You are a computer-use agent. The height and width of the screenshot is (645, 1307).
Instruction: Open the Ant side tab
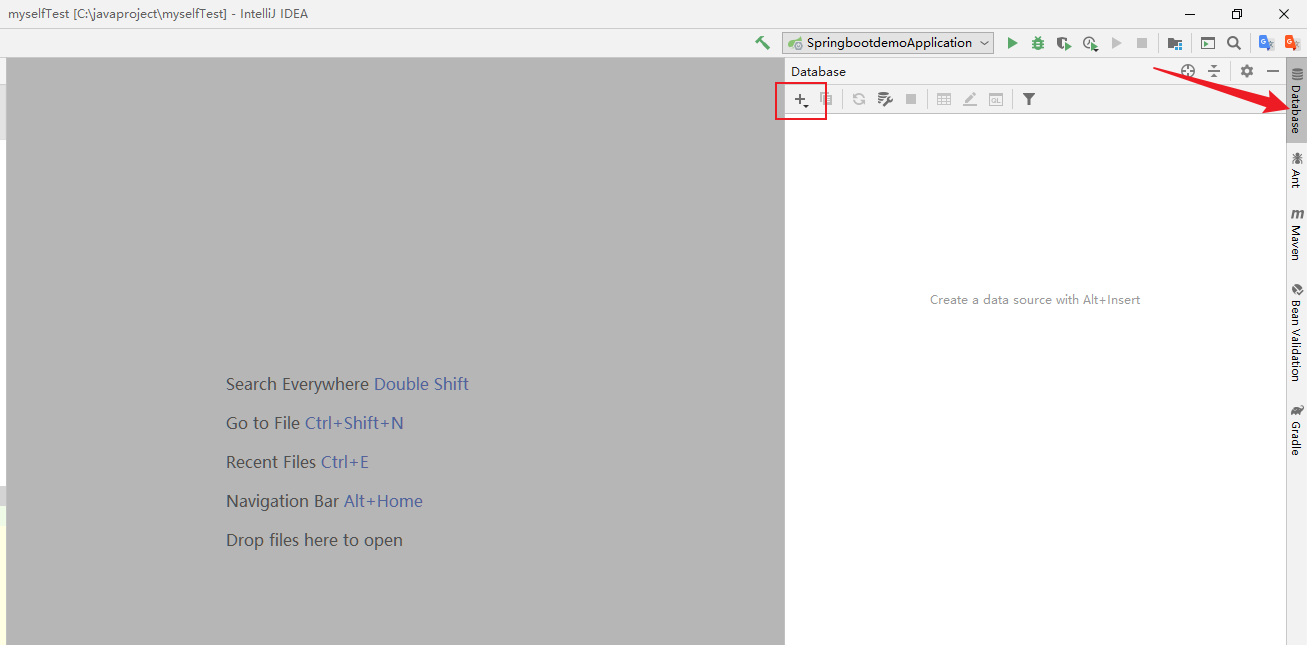tap(1297, 170)
